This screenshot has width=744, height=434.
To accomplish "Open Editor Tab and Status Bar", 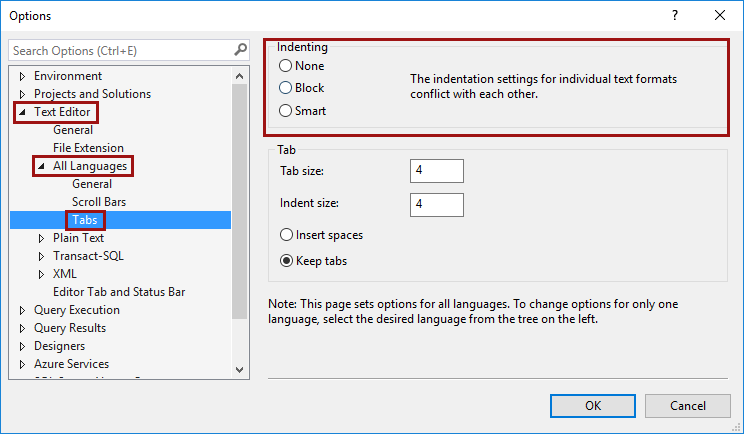I will 119,292.
